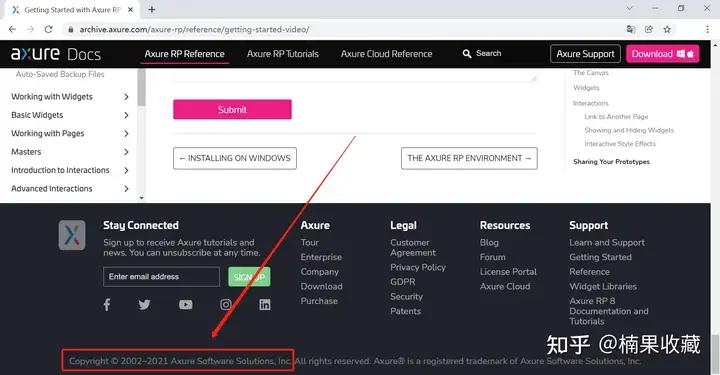720x375 pixels.
Task: Open the Tour footer link
Action: pyautogui.click(x=309, y=242)
